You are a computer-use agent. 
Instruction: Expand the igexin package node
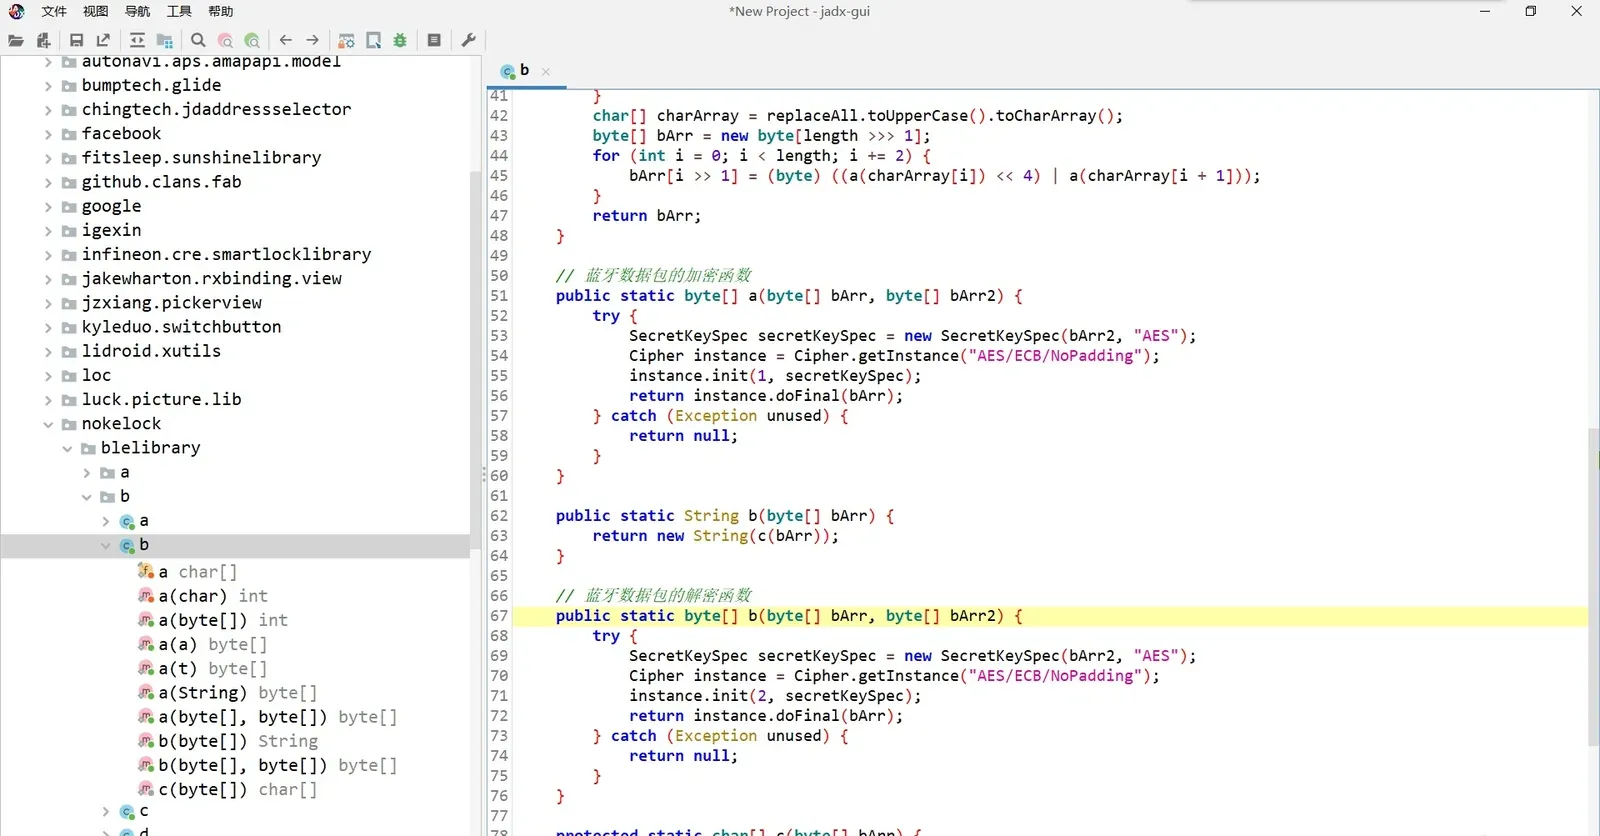48,231
